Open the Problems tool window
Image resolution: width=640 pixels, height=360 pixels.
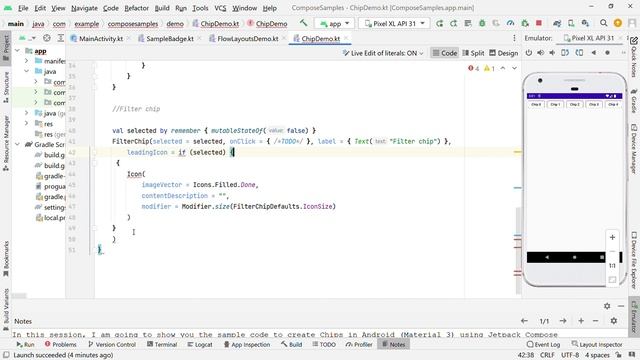tap(60, 344)
